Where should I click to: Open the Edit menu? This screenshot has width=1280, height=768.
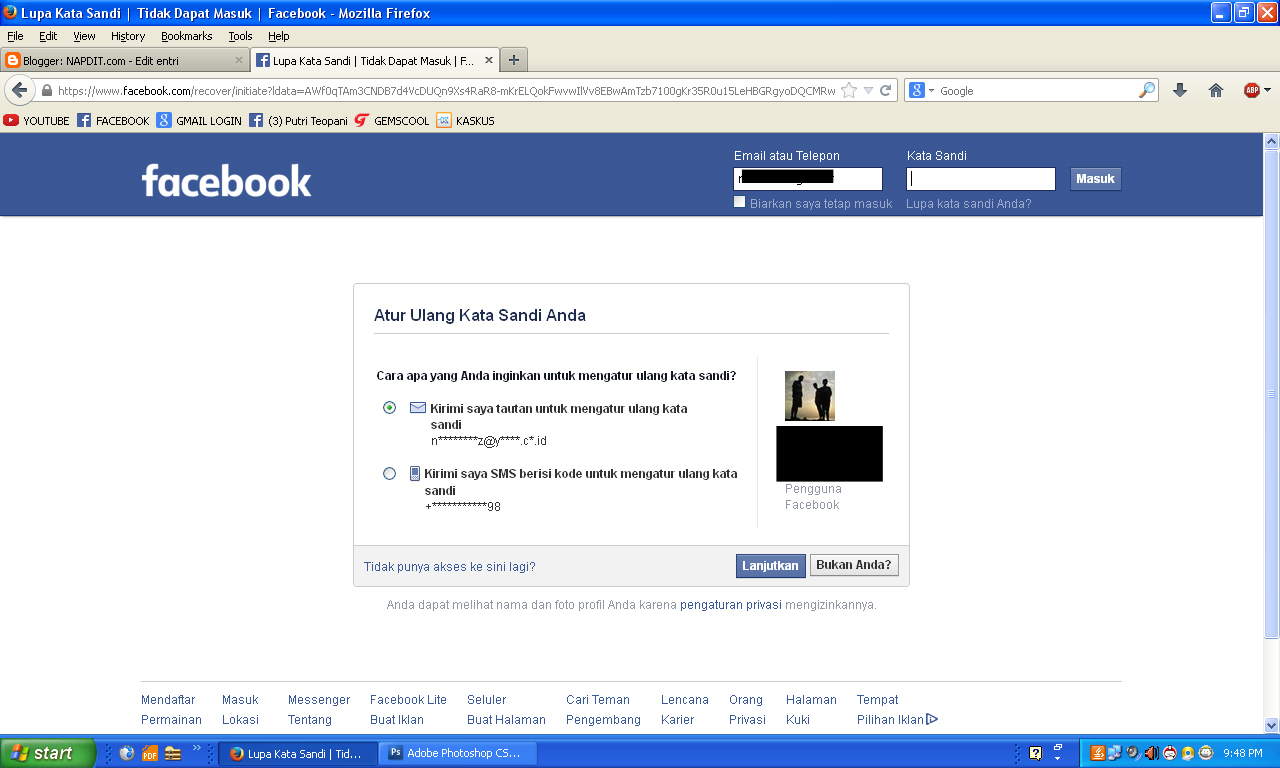click(48, 36)
